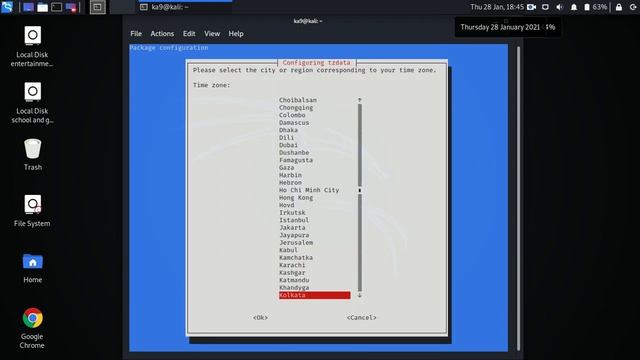Viewport: 640px width, 360px height.
Task: Select Gaza time zone
Action: click(287, 167)
